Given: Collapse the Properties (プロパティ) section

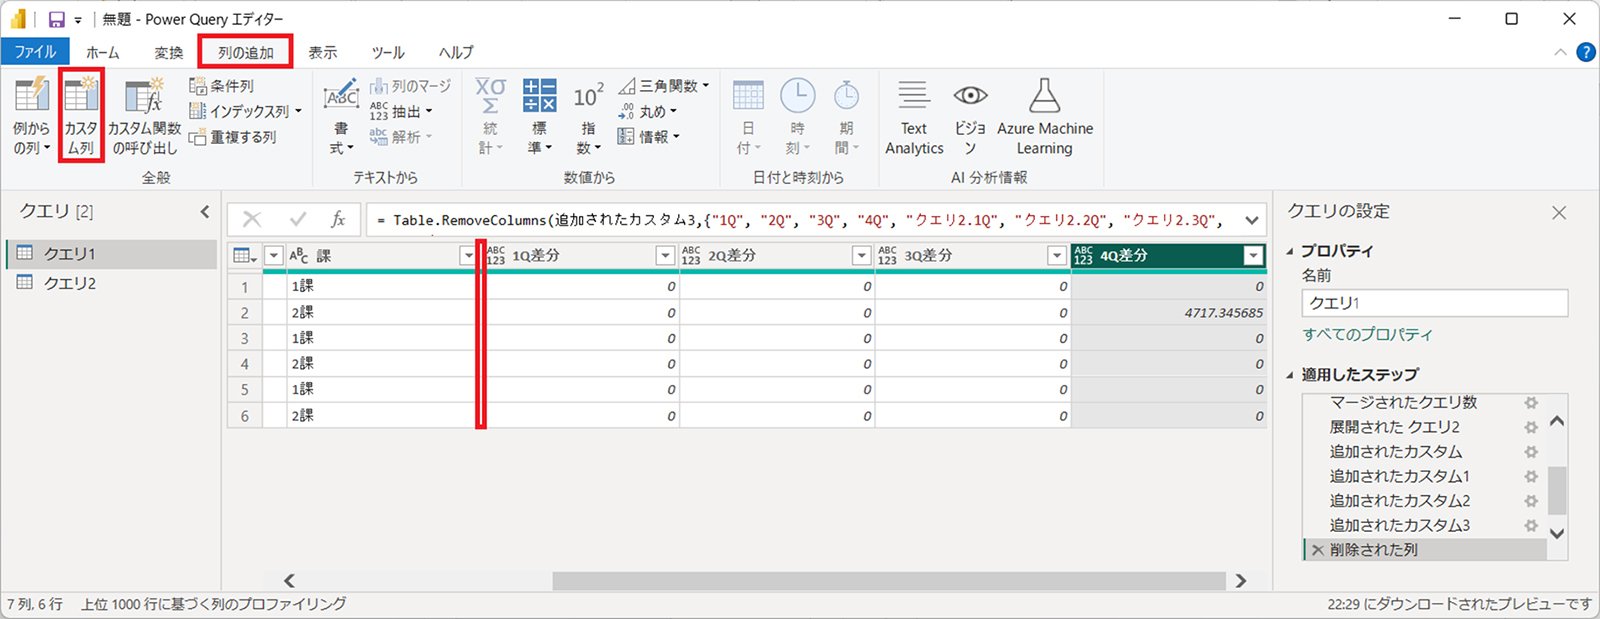Looking at the screenshot, I should click(1290, 251).
